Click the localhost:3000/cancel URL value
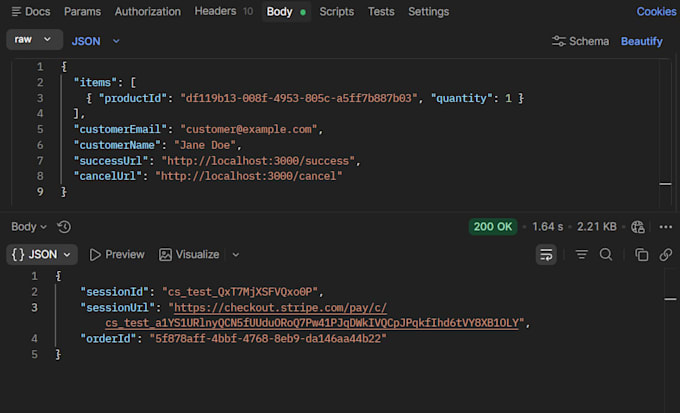 point(248,177)
